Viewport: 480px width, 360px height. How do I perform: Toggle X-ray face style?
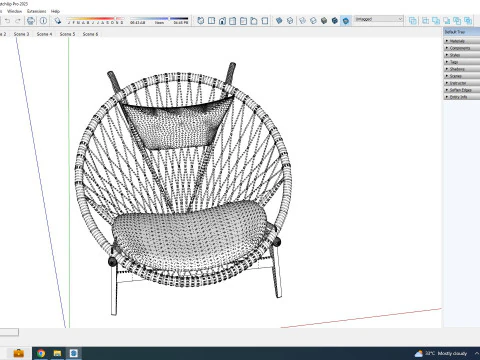[x=279, y=21]
